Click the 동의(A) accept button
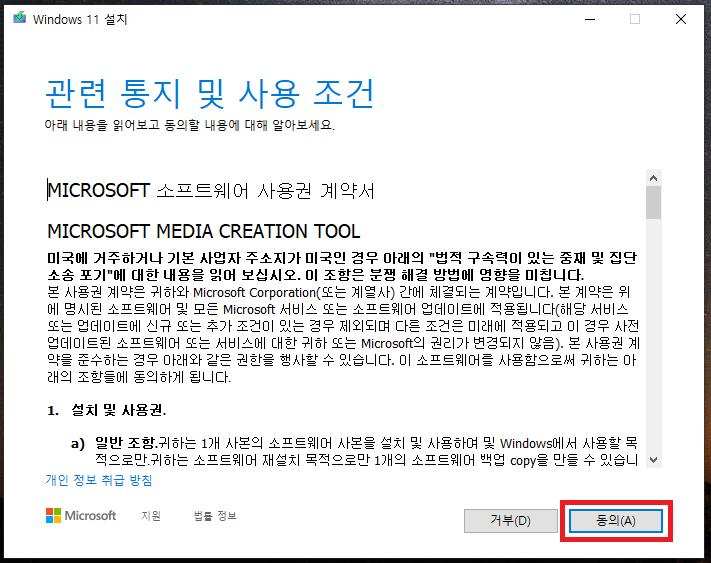Screen dimensions: 711x563 tap(616, 521)
